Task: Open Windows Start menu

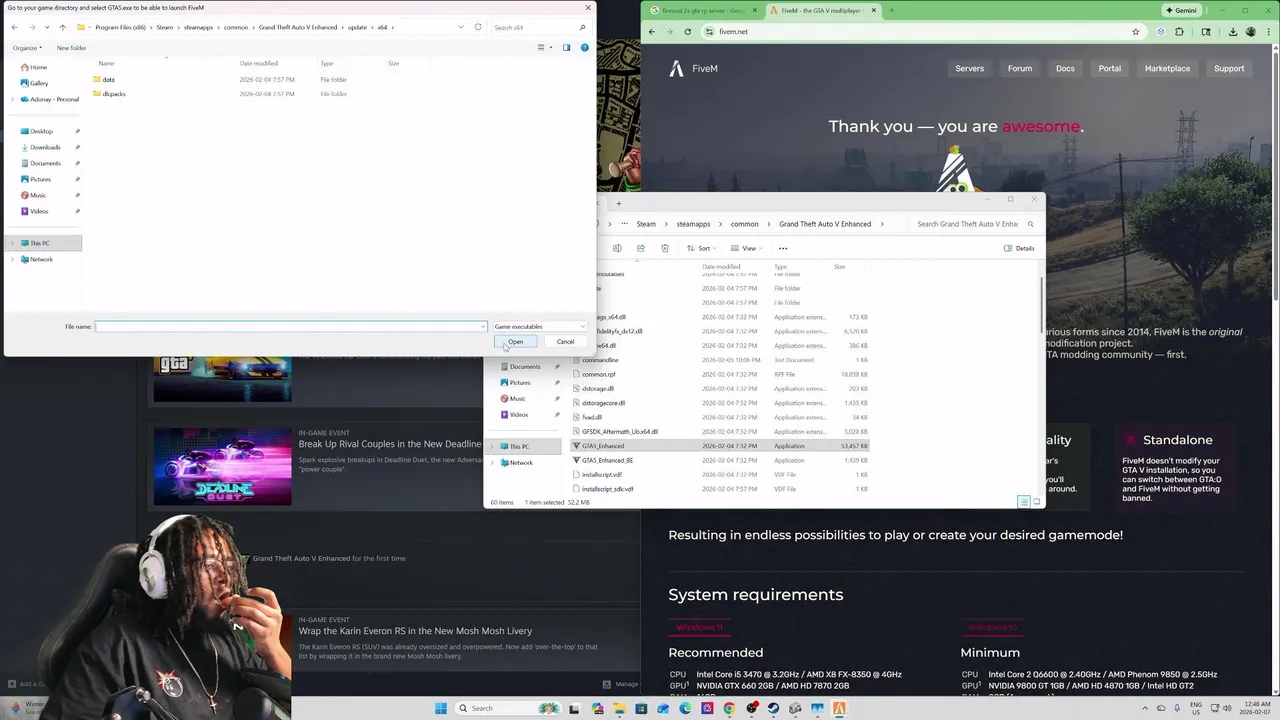Action: 440,708
